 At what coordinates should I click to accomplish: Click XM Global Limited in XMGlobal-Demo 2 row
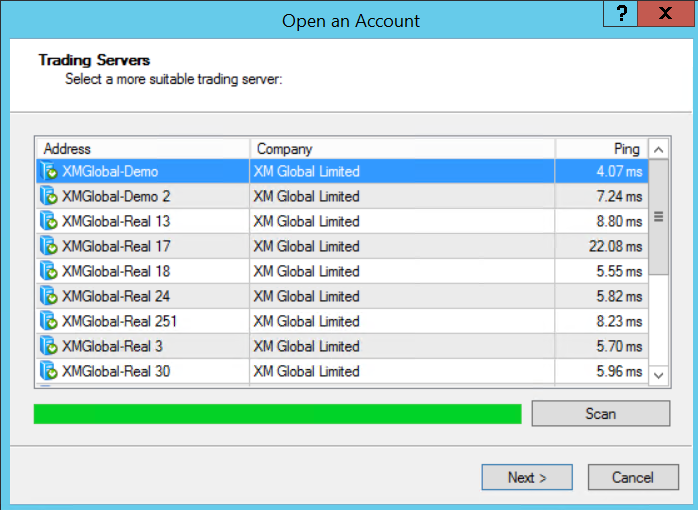click(307, 196)
